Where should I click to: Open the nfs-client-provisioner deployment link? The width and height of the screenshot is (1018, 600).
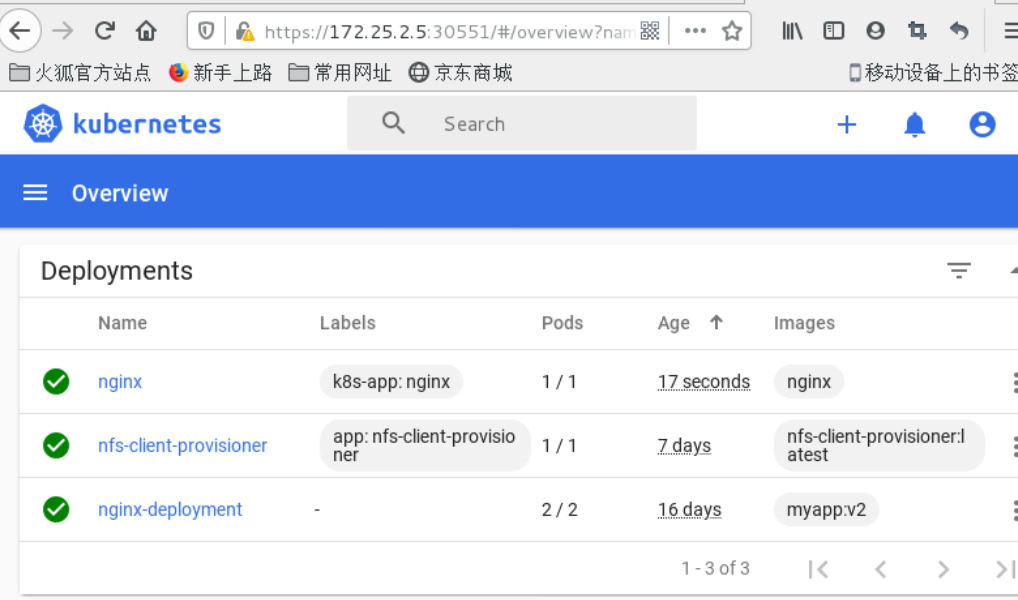pyautogui.click(x=182, y=446)
